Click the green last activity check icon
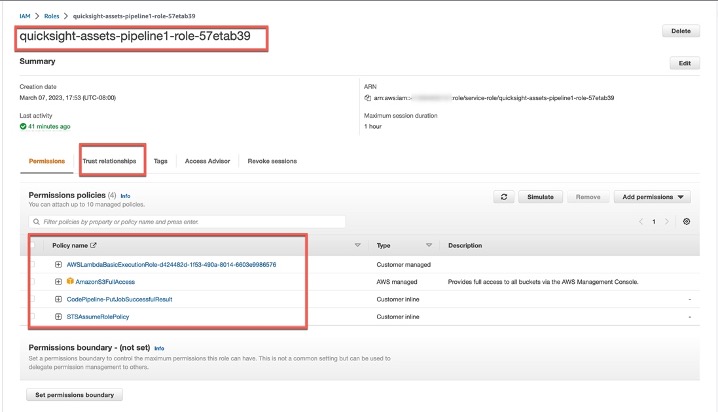 [x=23, y=126]
